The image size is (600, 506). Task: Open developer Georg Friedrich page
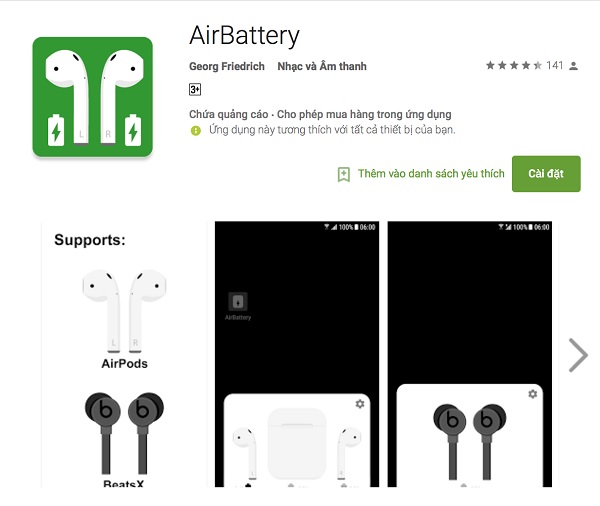tap(227, 66)
